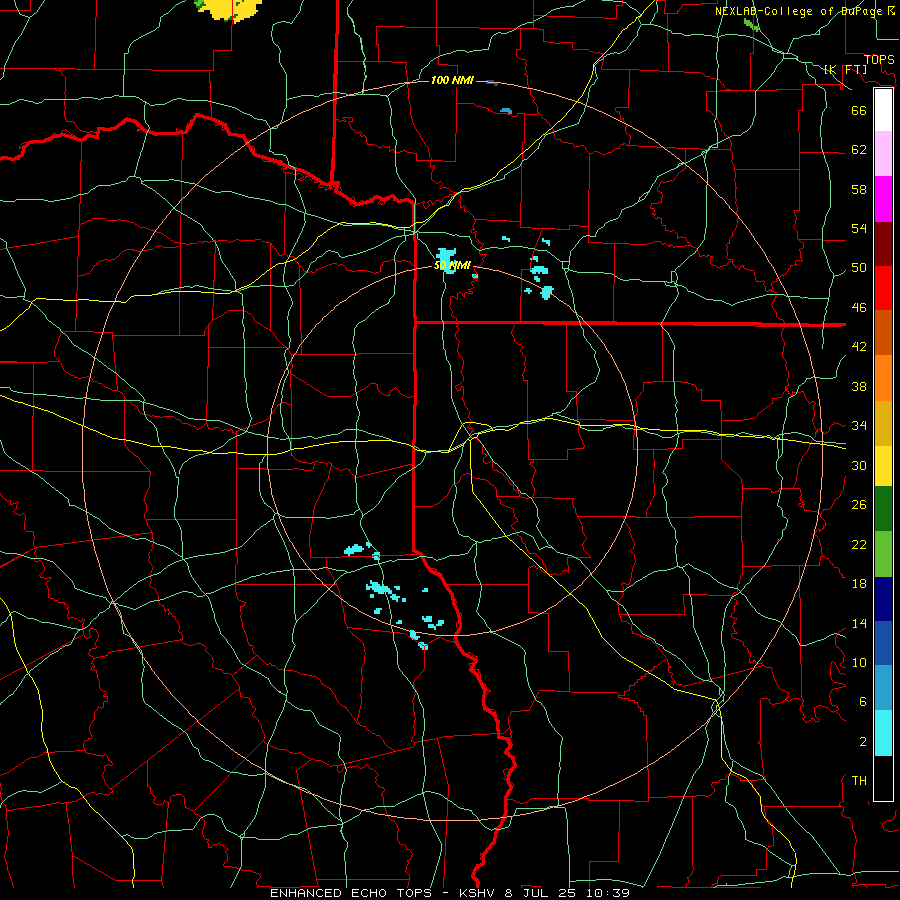This screenshot has width=900, height=900.
Task: Select the bright red legend color band
Action: pyautogui.click(x=883, y=288)
